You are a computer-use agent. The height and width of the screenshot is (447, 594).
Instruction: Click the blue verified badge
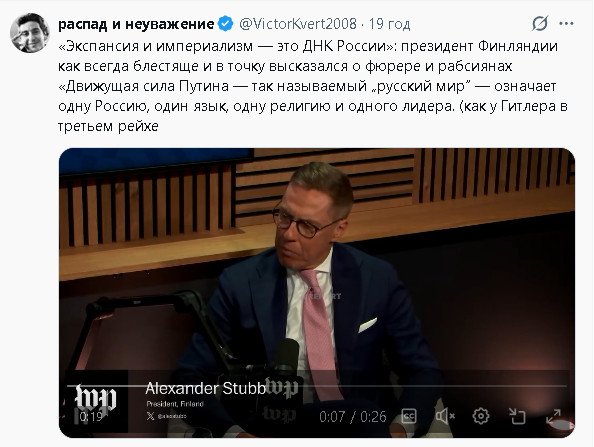pos(226,24)
